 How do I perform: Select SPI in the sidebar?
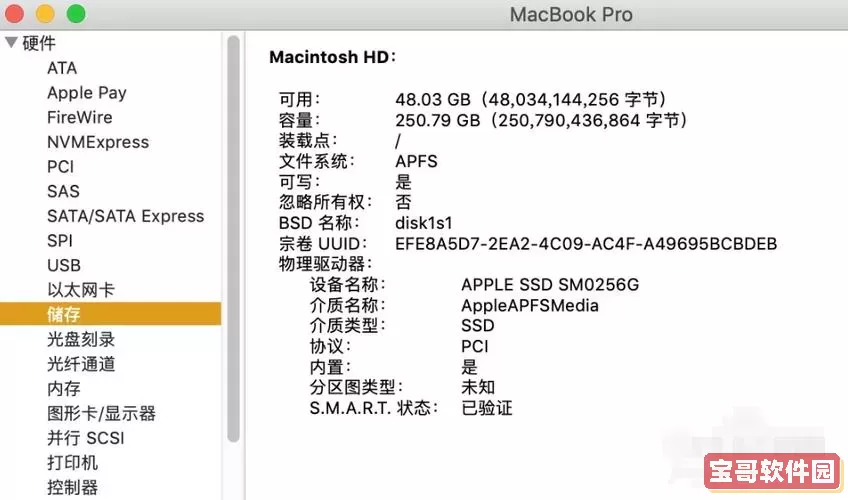click(60, 241)
